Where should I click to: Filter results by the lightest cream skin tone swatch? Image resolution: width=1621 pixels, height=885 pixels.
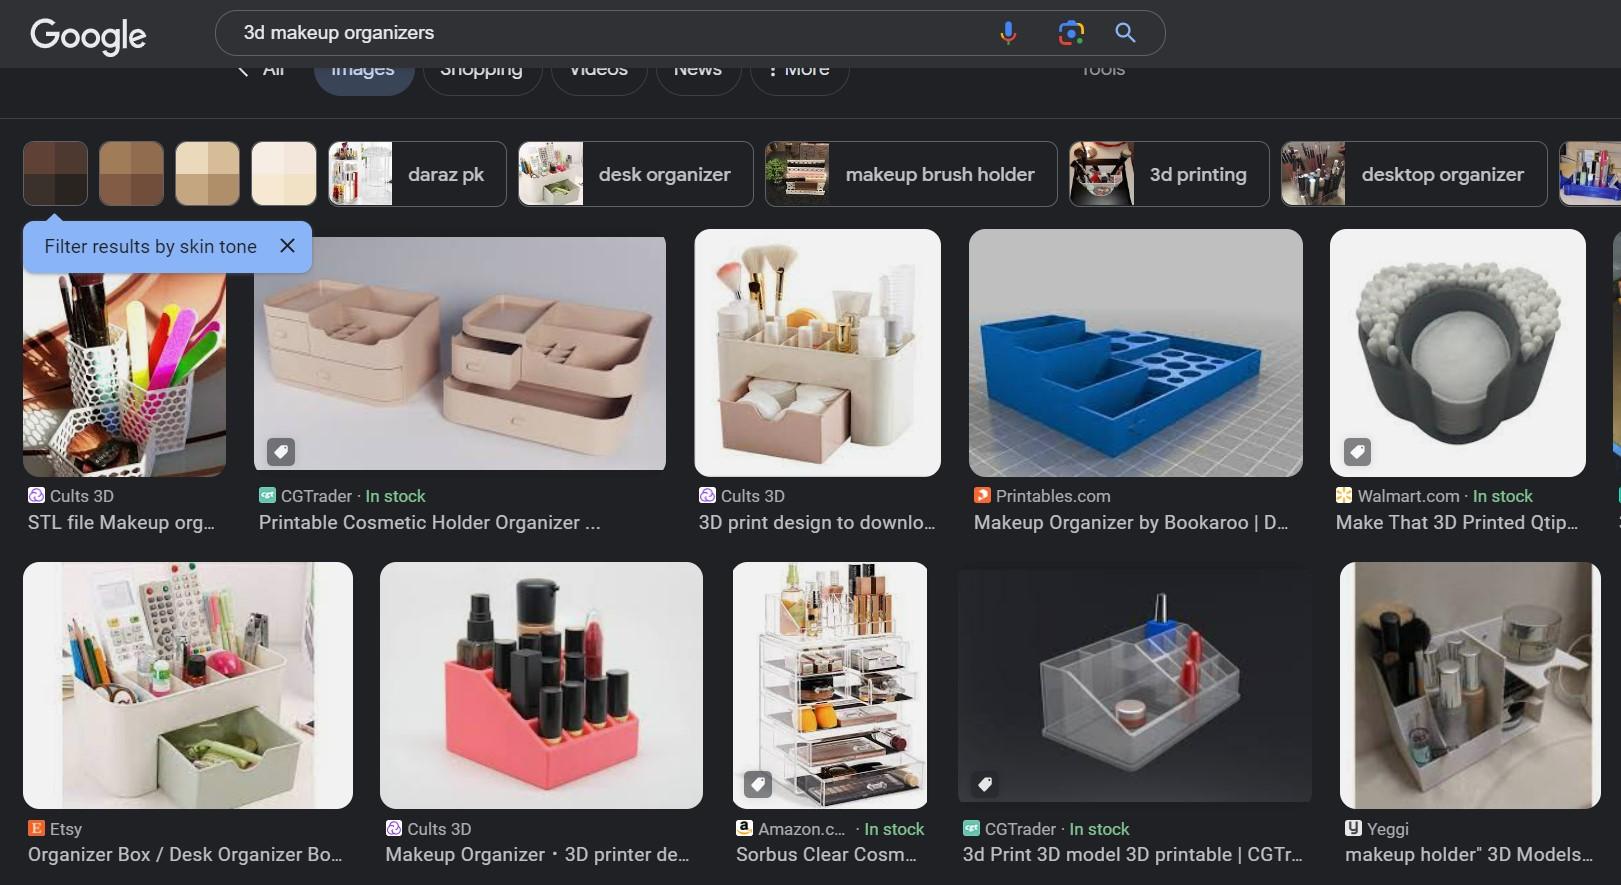point(284,174)
